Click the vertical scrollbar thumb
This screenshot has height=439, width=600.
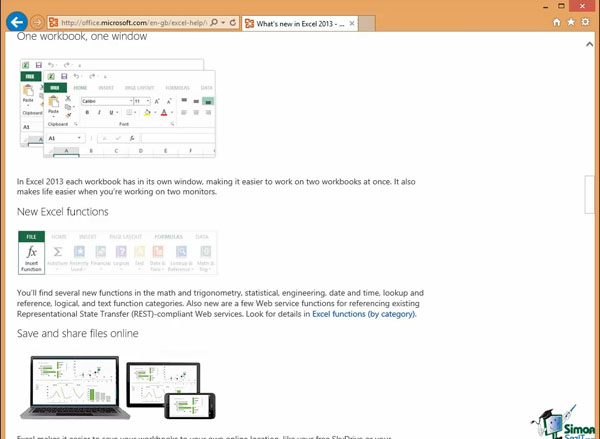pyautogui.click(x=589, y=194)
